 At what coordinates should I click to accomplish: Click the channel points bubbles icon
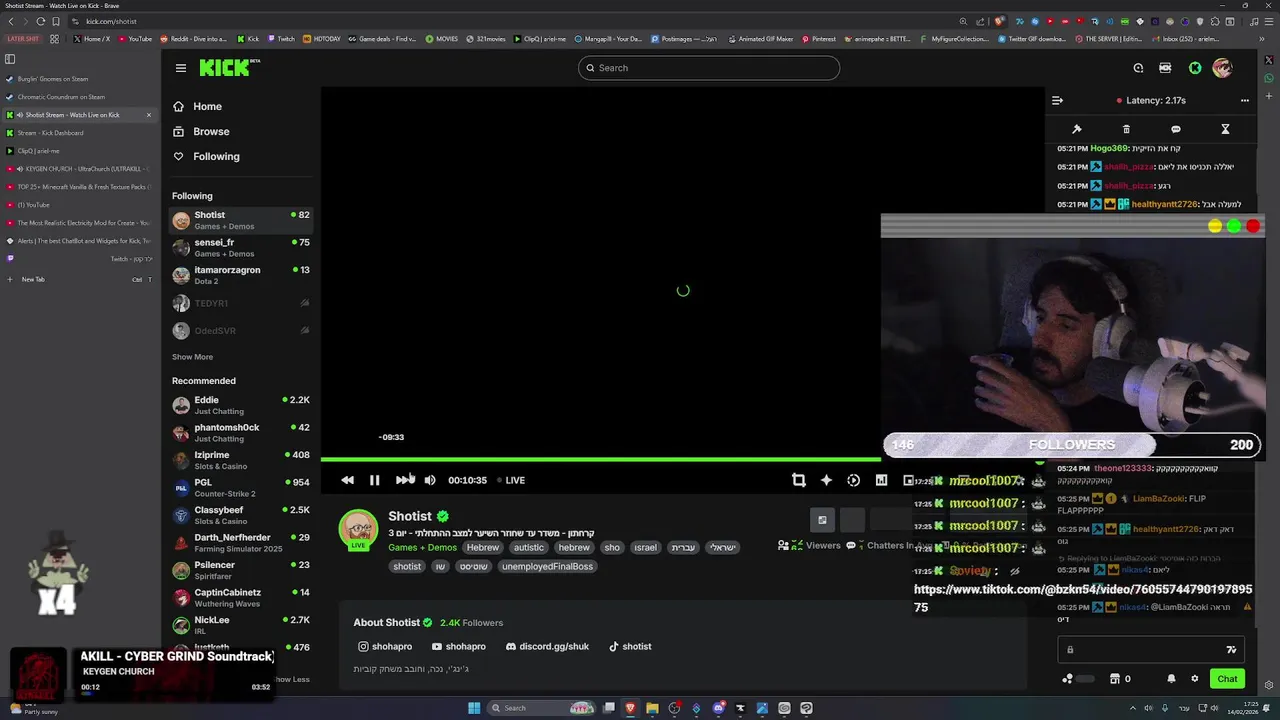click(x=1068, y=679)
